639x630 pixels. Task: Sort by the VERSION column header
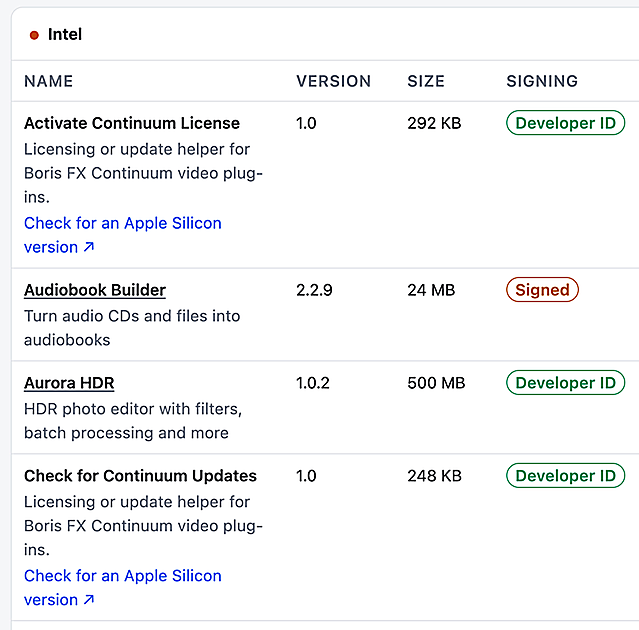333,81
